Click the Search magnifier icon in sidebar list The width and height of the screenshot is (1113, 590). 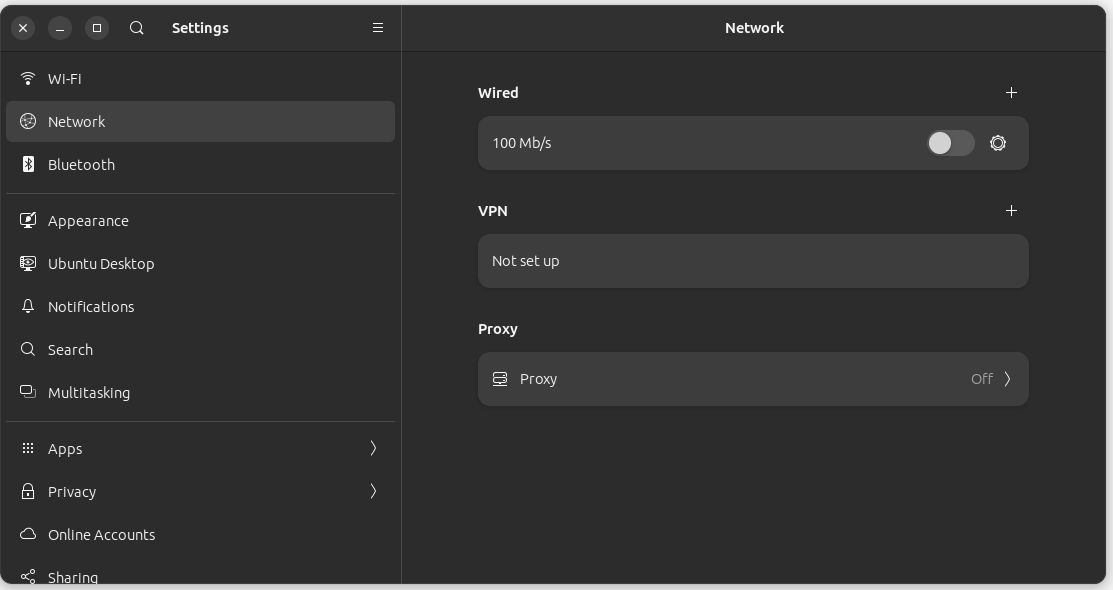pyautogui.click(x=28, y=349)
